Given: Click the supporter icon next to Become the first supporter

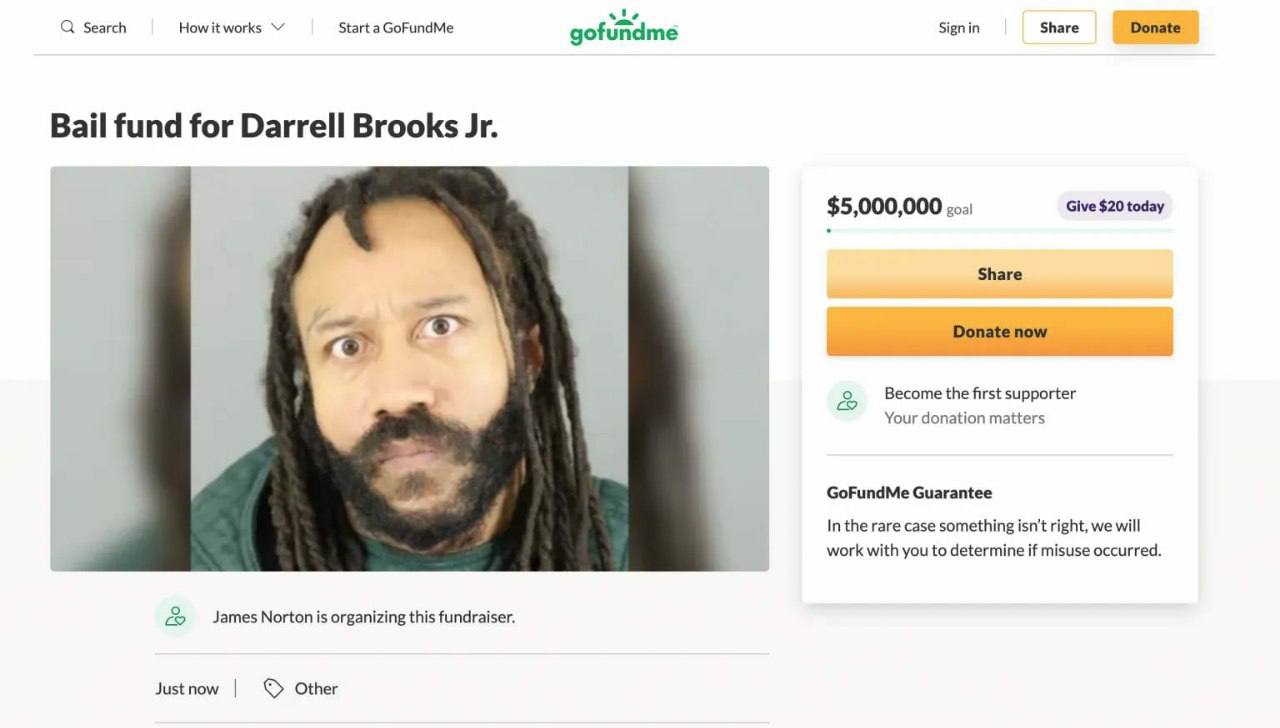Looking at the screenshot, I should coord(847,401).
